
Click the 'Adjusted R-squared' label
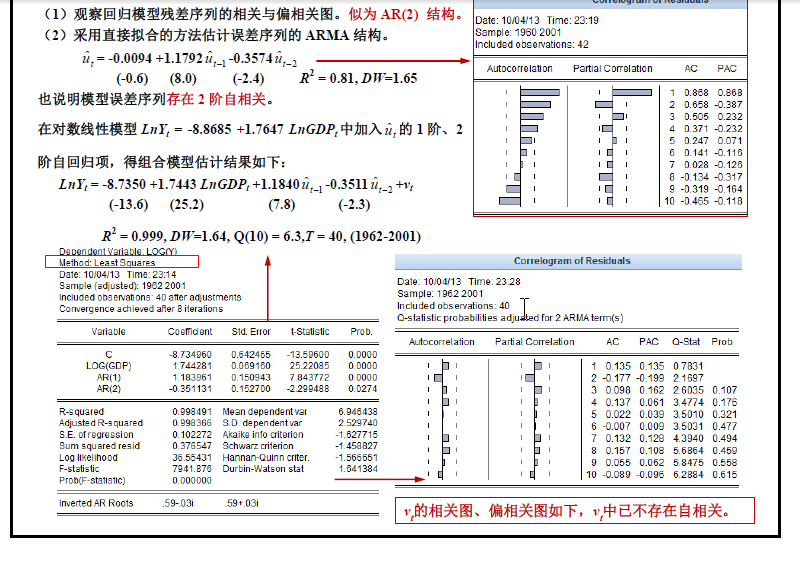point(101,423)
